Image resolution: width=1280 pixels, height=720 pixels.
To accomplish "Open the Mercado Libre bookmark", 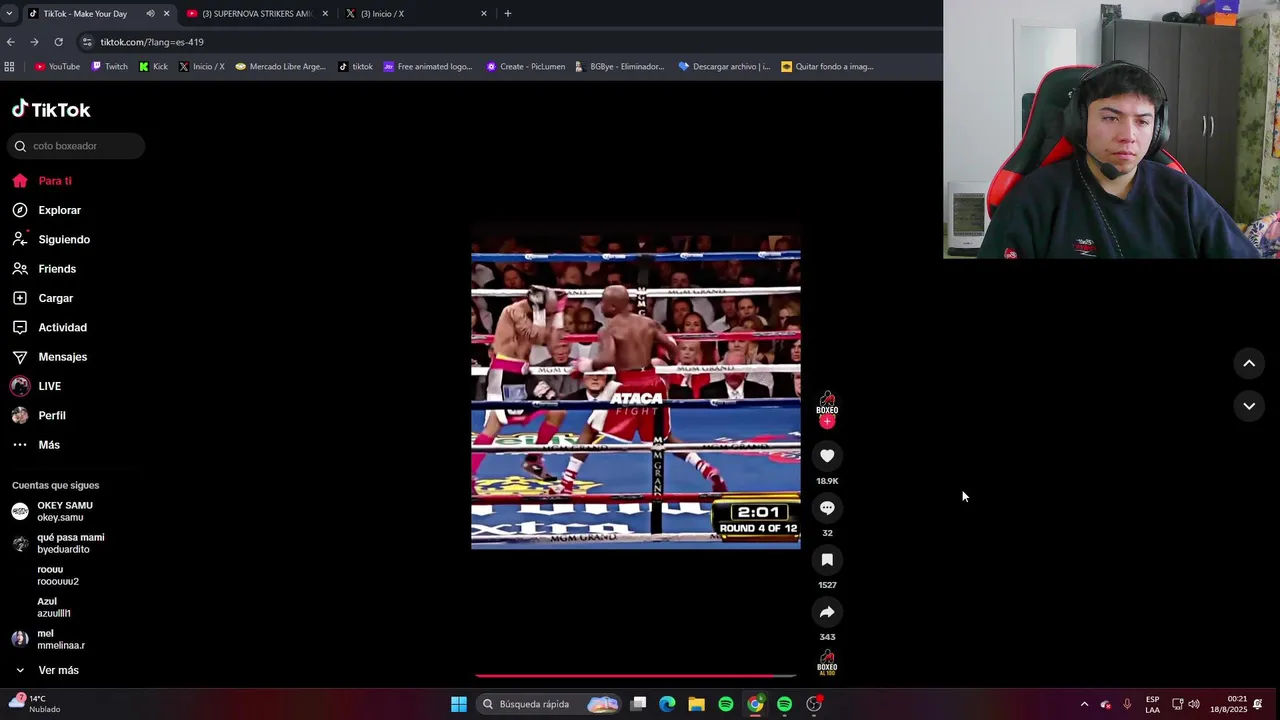I will pos(280,67).
